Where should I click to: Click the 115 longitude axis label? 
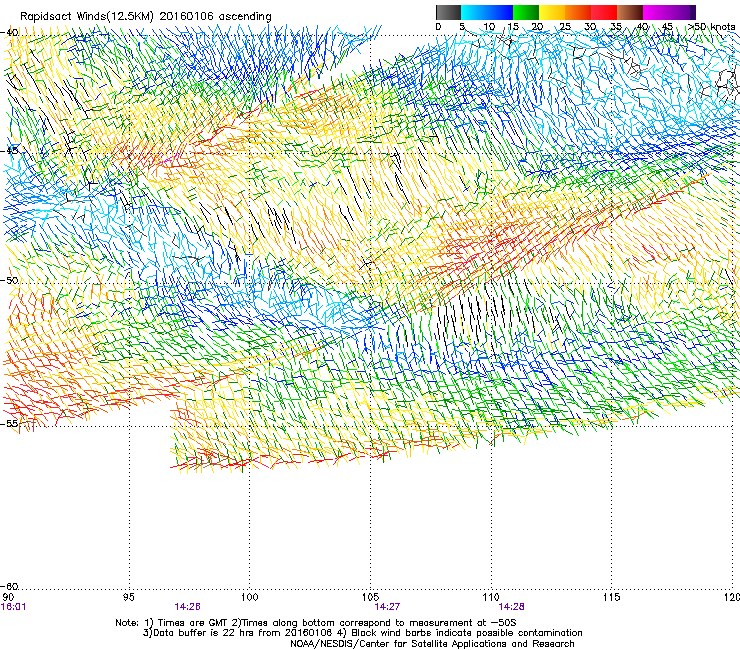[x=612, y=598]
